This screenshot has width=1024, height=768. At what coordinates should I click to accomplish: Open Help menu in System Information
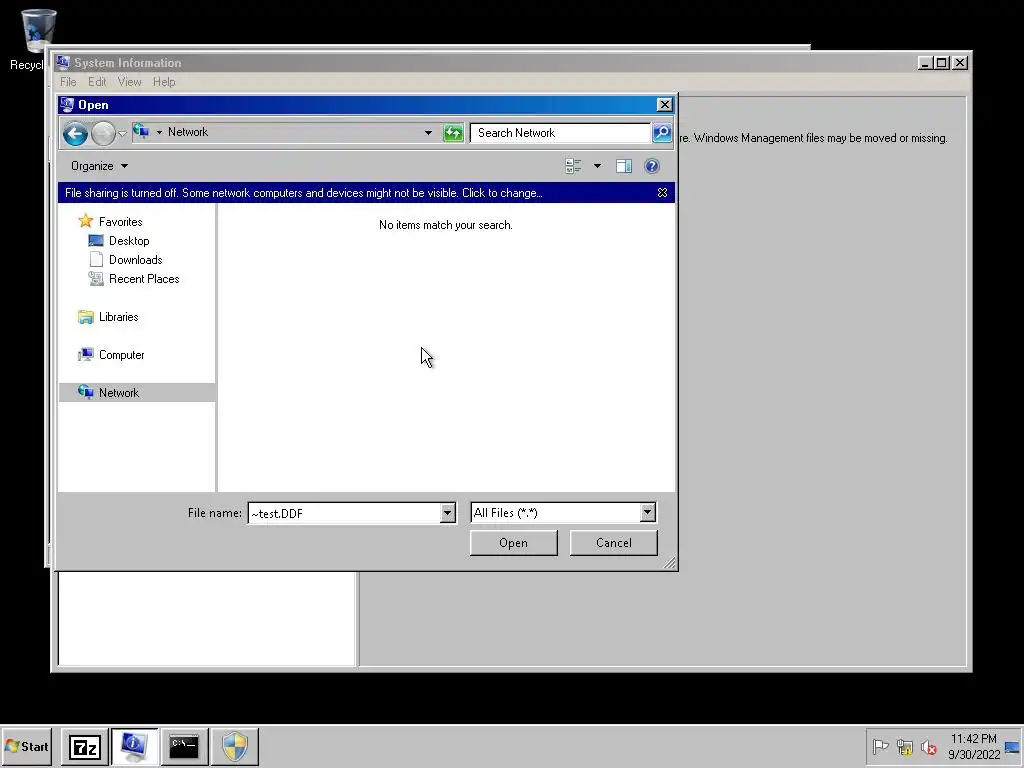[164, 82]
